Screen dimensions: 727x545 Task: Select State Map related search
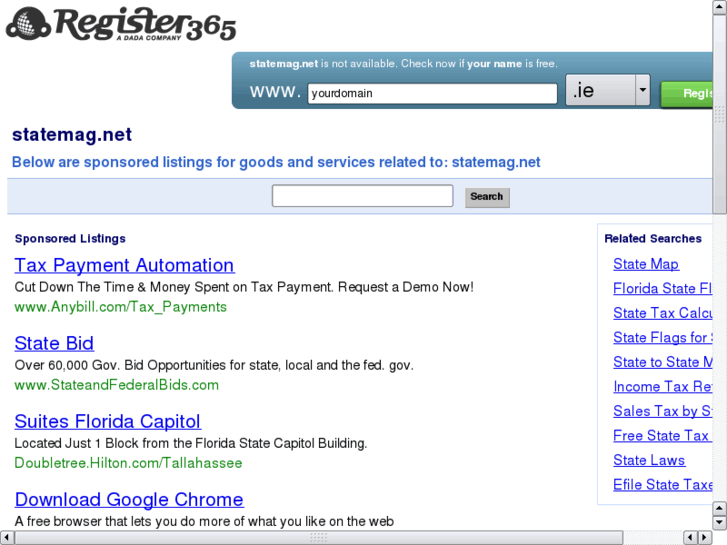point(646,264)
